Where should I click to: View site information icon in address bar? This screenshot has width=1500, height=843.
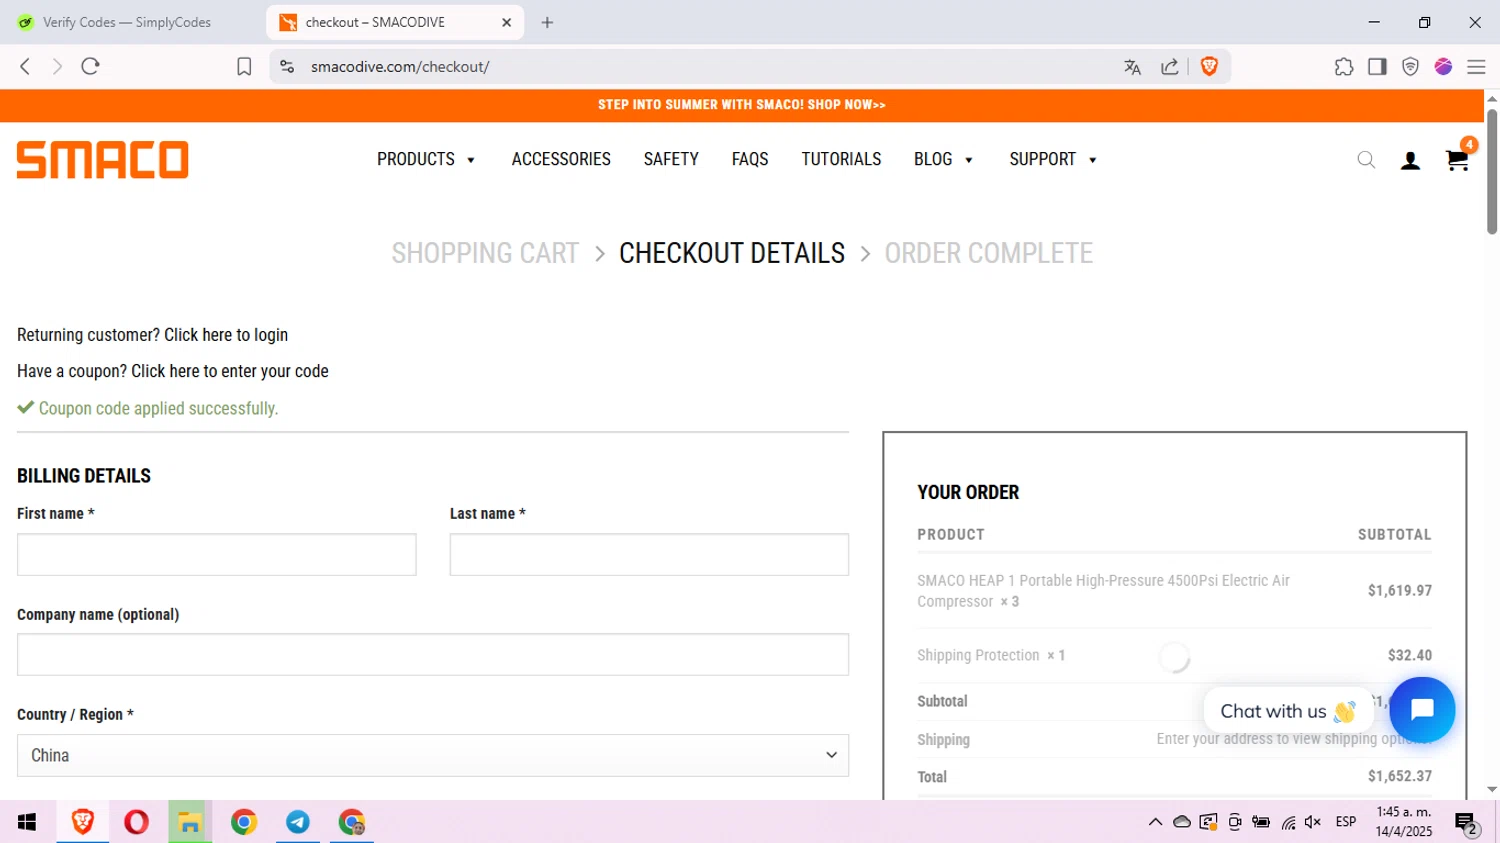(287, 66)
